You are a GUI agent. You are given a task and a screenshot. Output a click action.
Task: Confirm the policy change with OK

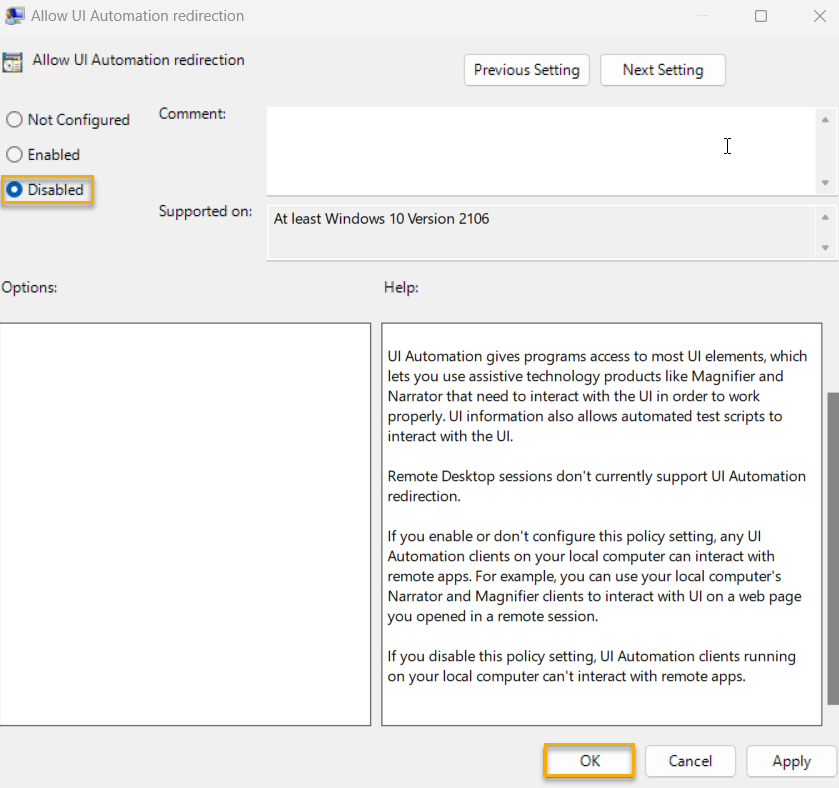pyautogui.click(x=588, y=761)
